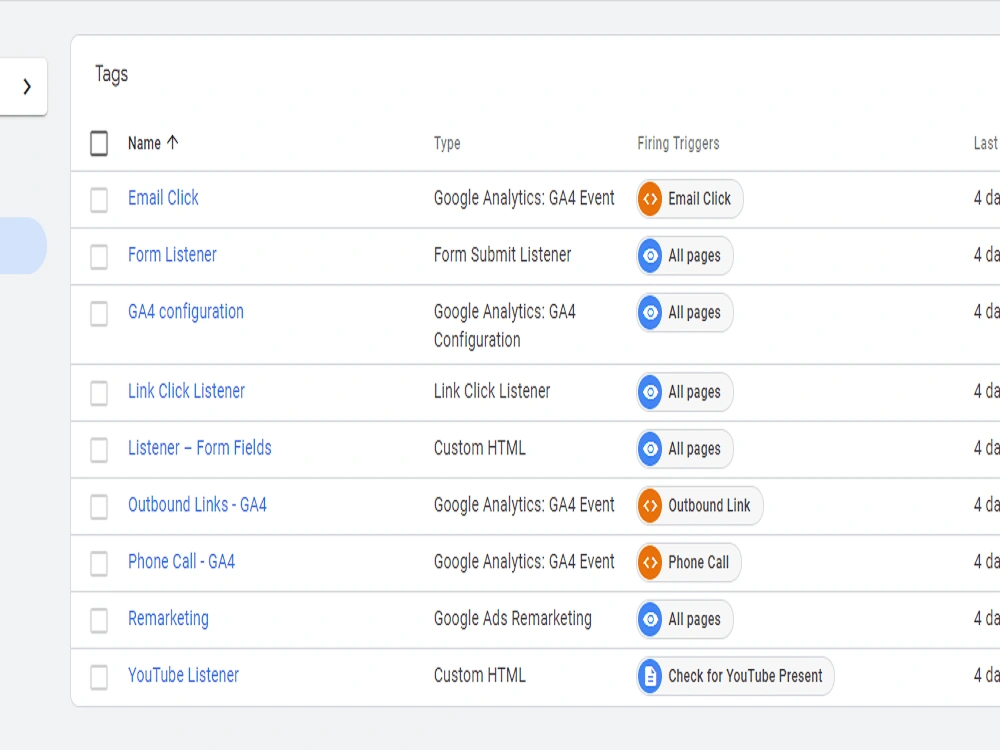Check the Form Listener tag checkbox

99,257
